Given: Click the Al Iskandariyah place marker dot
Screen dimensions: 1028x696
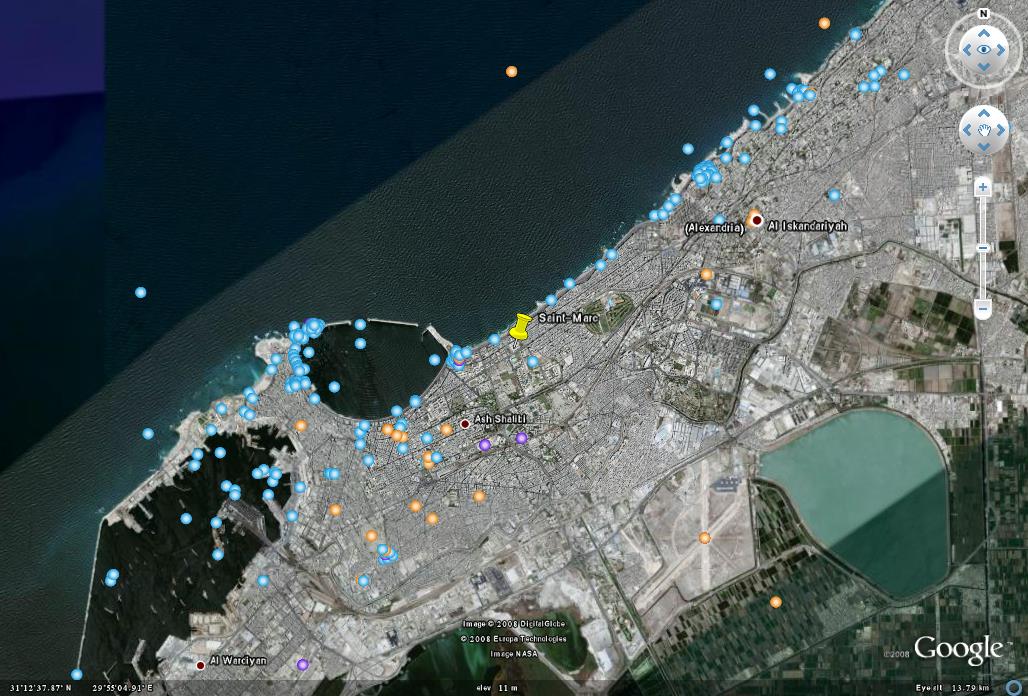Looking at the screenshot, I should click(x=757, y=220).
